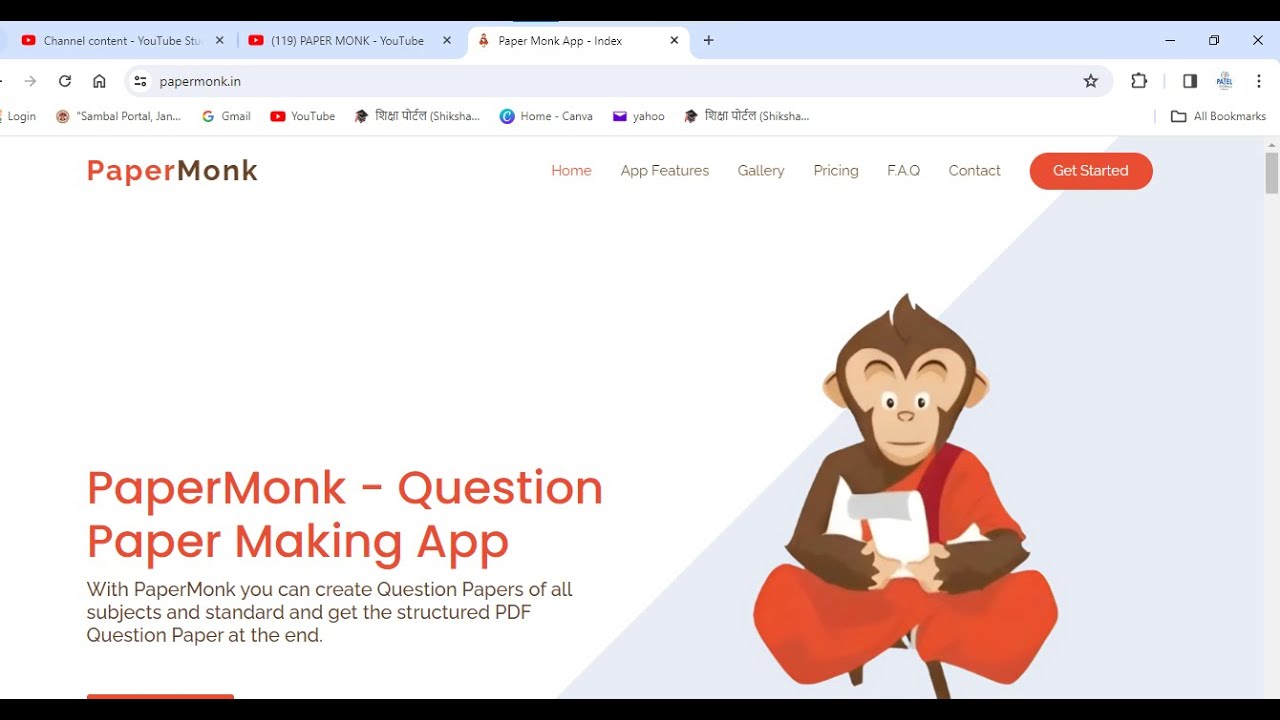This screenshot has width=1280, height=720.
Task: Open F.A.Q in site navigation
Action: pos(903,171)
